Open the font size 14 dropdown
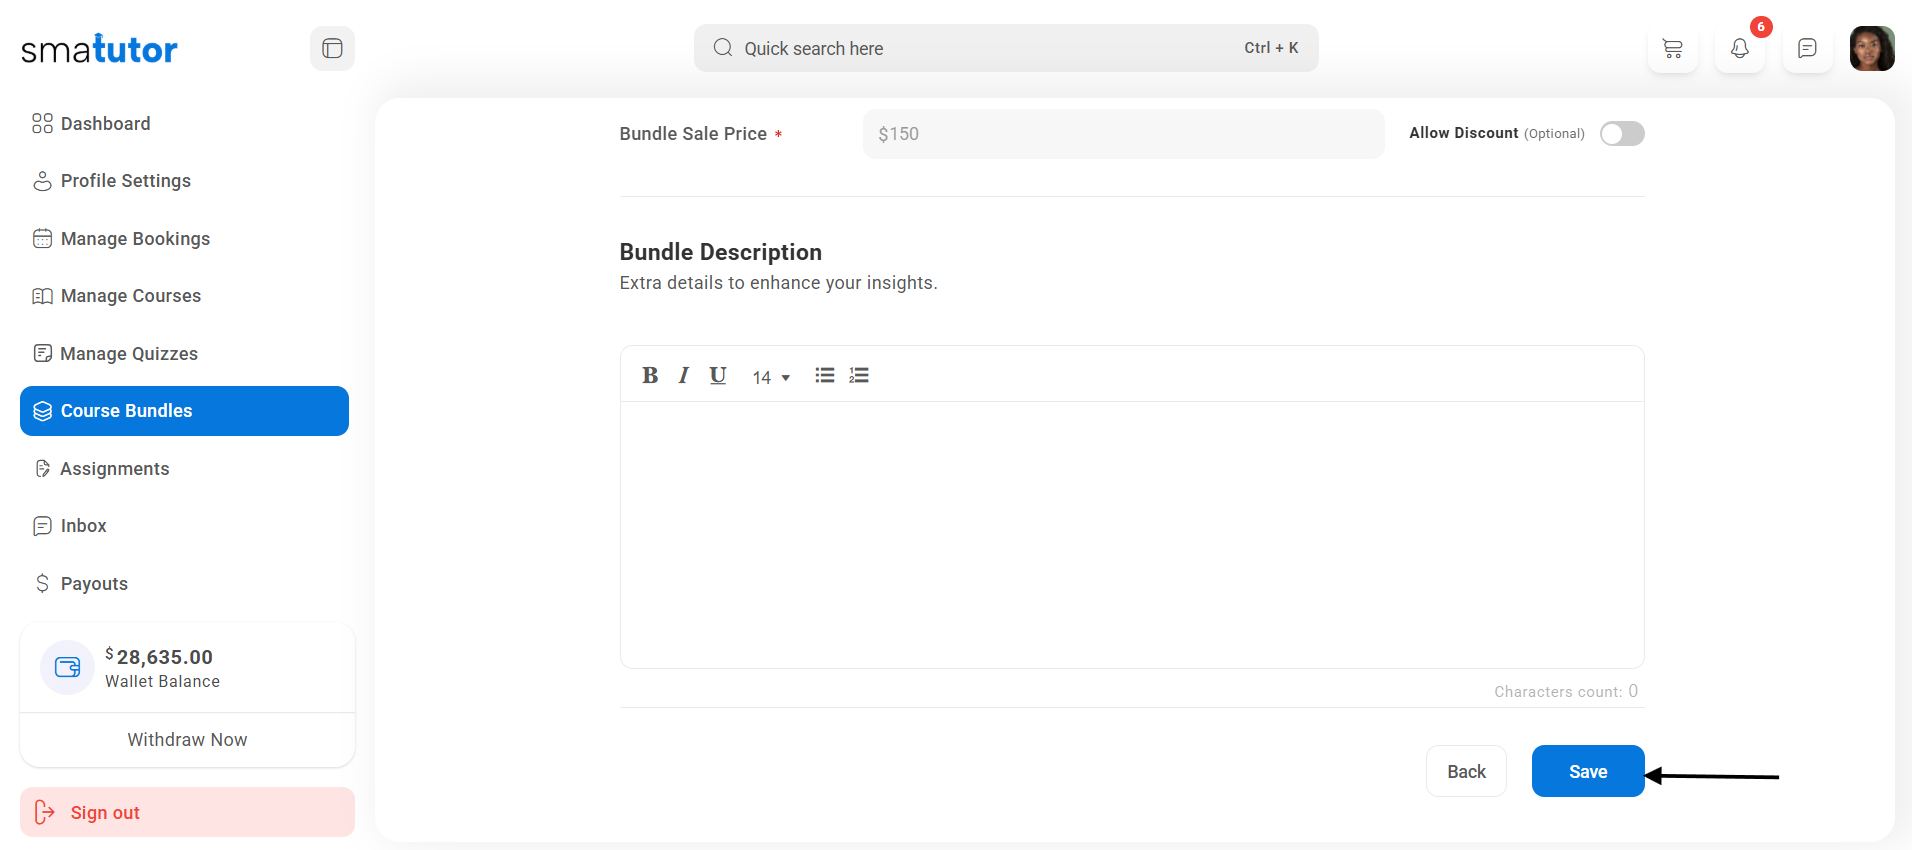Image resolution: width=1912 pixels, height=850 pixels. (771, 377)
